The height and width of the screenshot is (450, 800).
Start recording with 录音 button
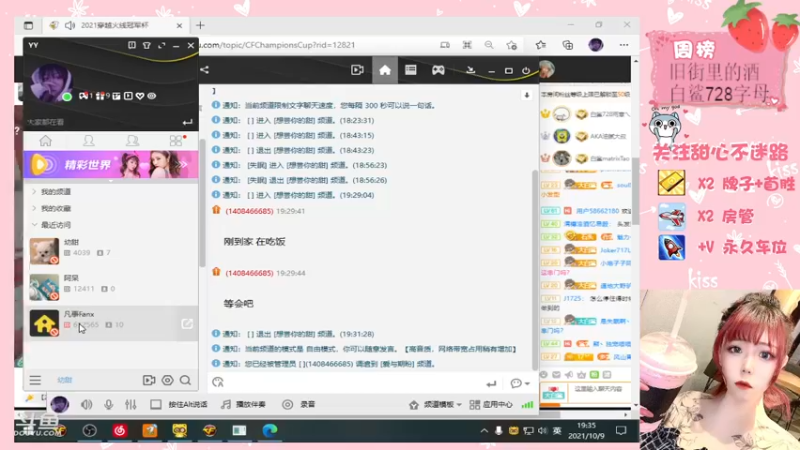click(299, 405)
